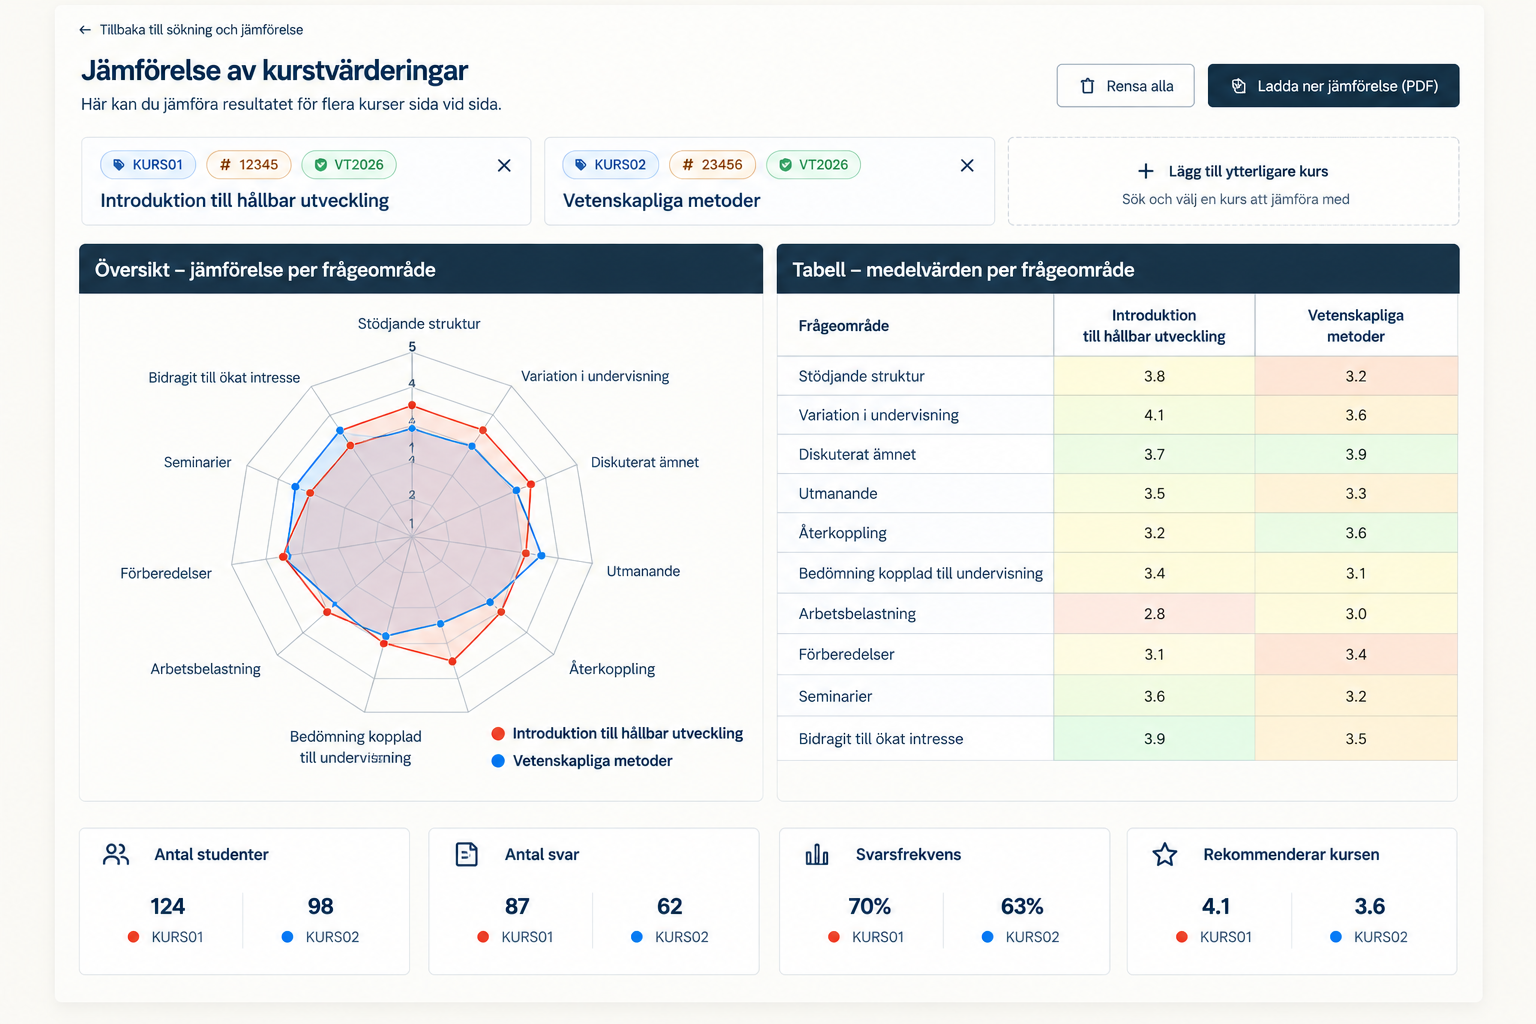Download comparison as PDF
The height and width of the screenshot is (1024, 1536).
click(1333, 86)
